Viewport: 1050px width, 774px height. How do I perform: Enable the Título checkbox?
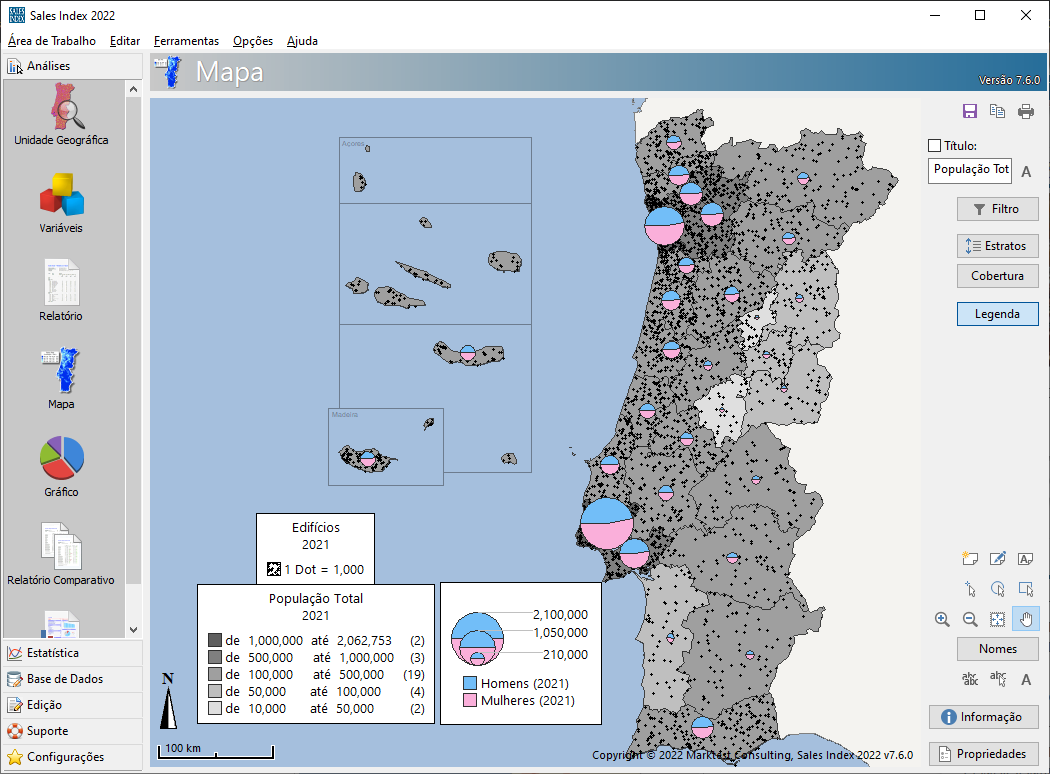(935, 146)
